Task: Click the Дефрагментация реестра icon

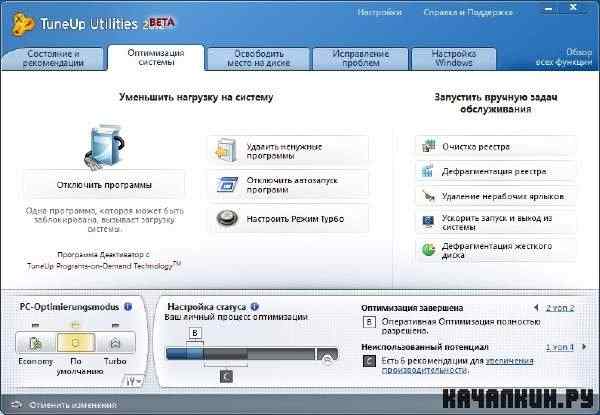Action: click(428, 171)
